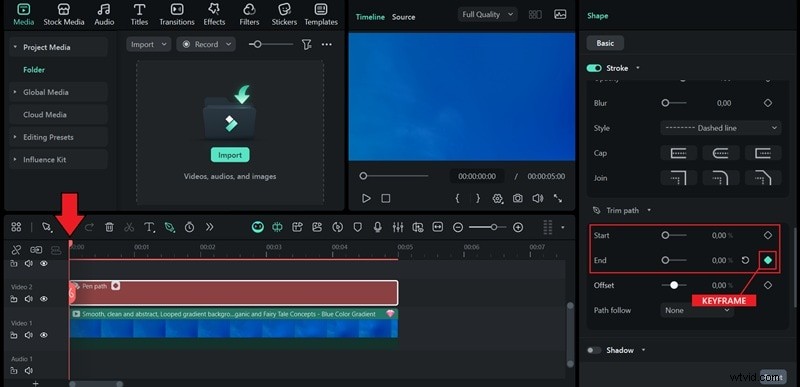The width and height of the screenshot is (800, 387).
Task: Open the AI Copilot face icon
Action: coord(258,227)
